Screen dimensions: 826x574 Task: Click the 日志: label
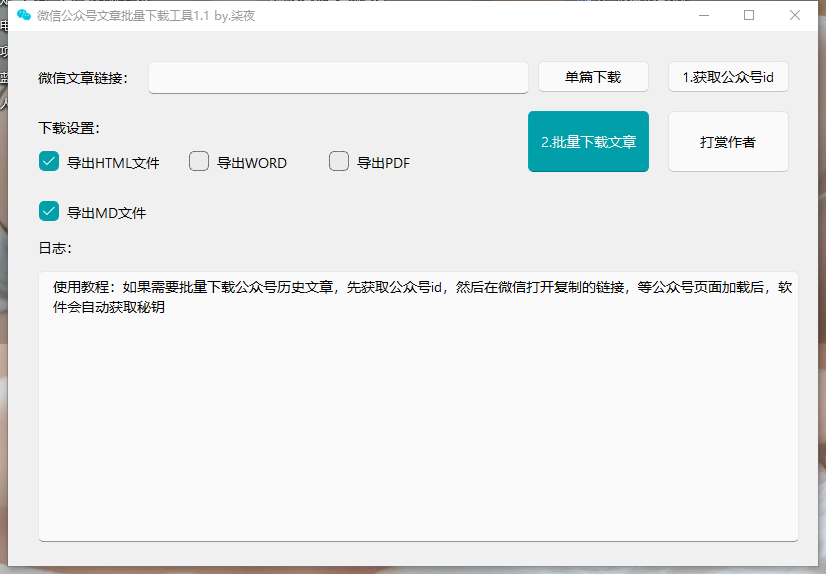pos(55,248)
